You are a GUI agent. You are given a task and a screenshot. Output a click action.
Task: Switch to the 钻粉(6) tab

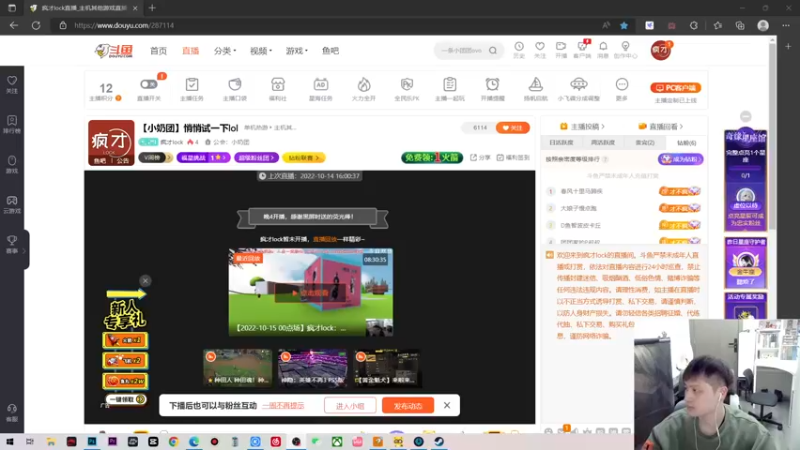[686, 142]
